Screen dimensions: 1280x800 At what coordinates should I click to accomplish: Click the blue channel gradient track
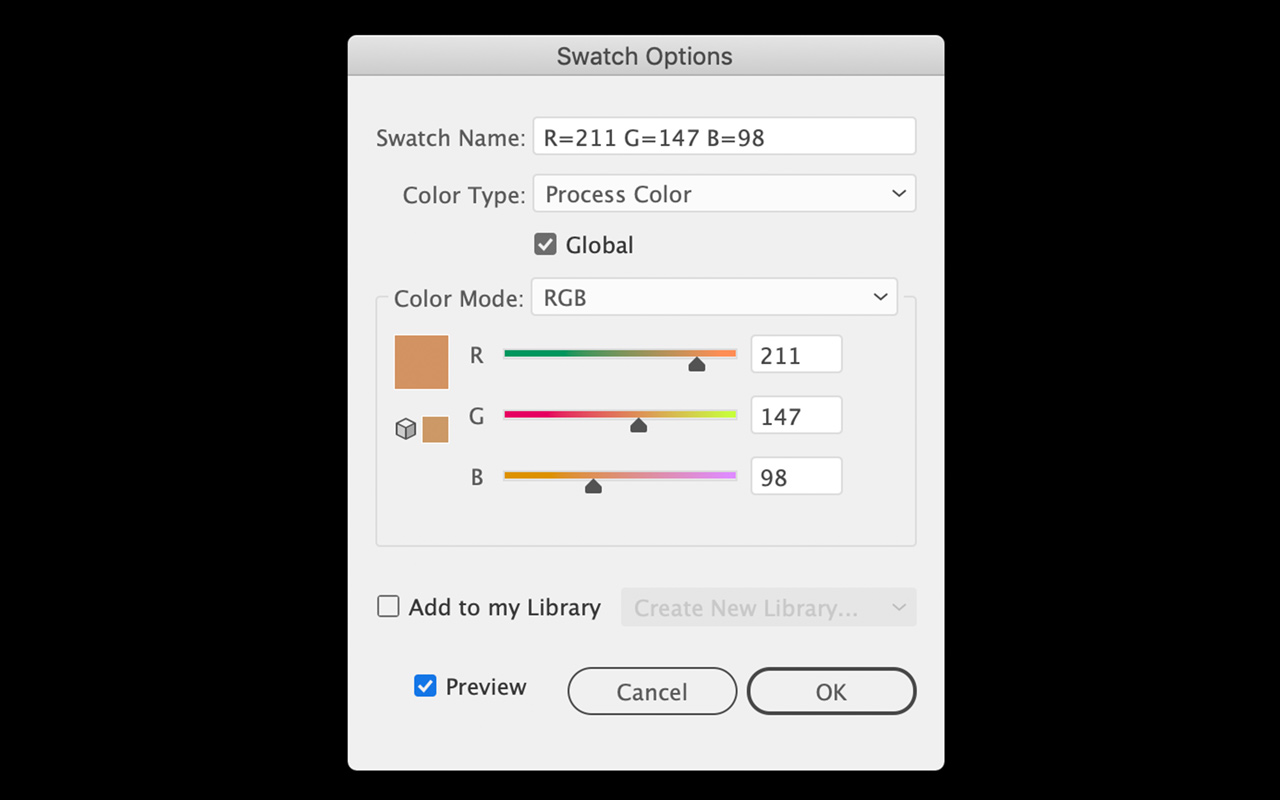(x=620, y=475)
